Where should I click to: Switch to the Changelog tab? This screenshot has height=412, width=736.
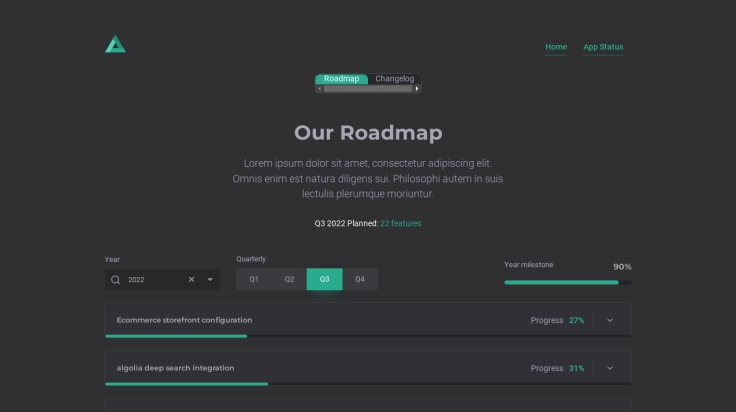(394, 79)
